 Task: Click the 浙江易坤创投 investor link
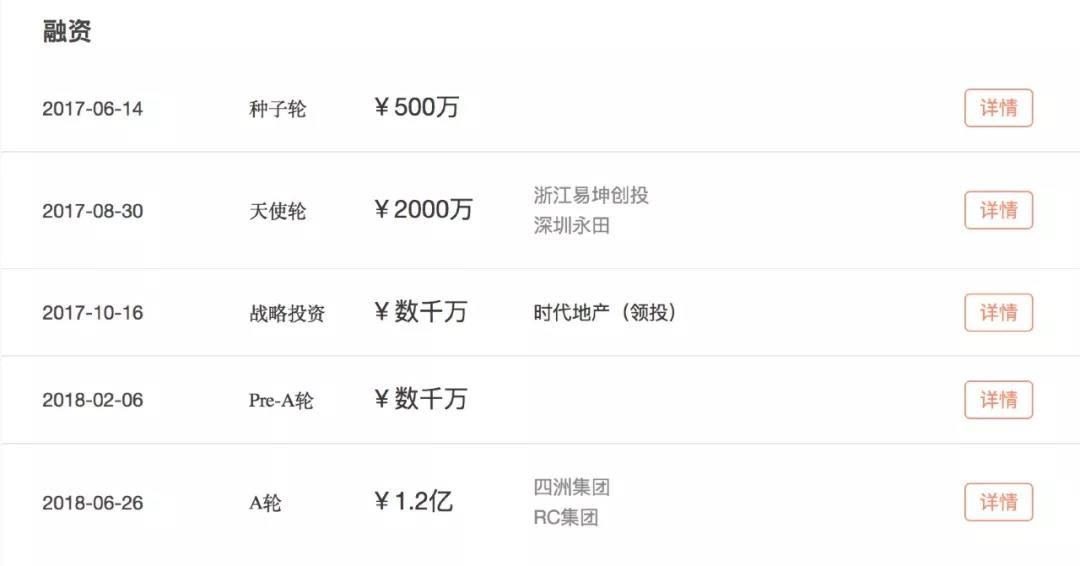pyautogui.click(x=591, y=195)
